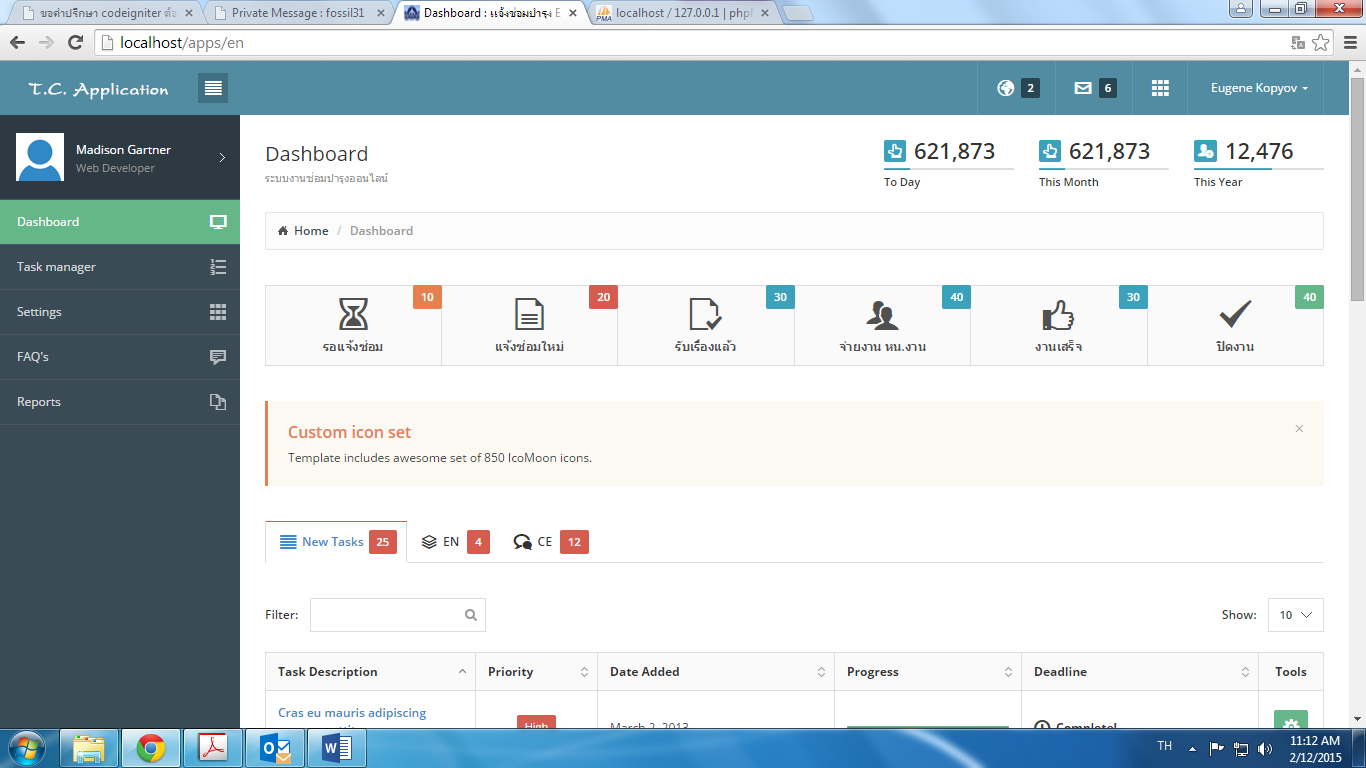The image size is (1366, 768).
Task: Open the globe notifications icon
Action: point(1006,88)
